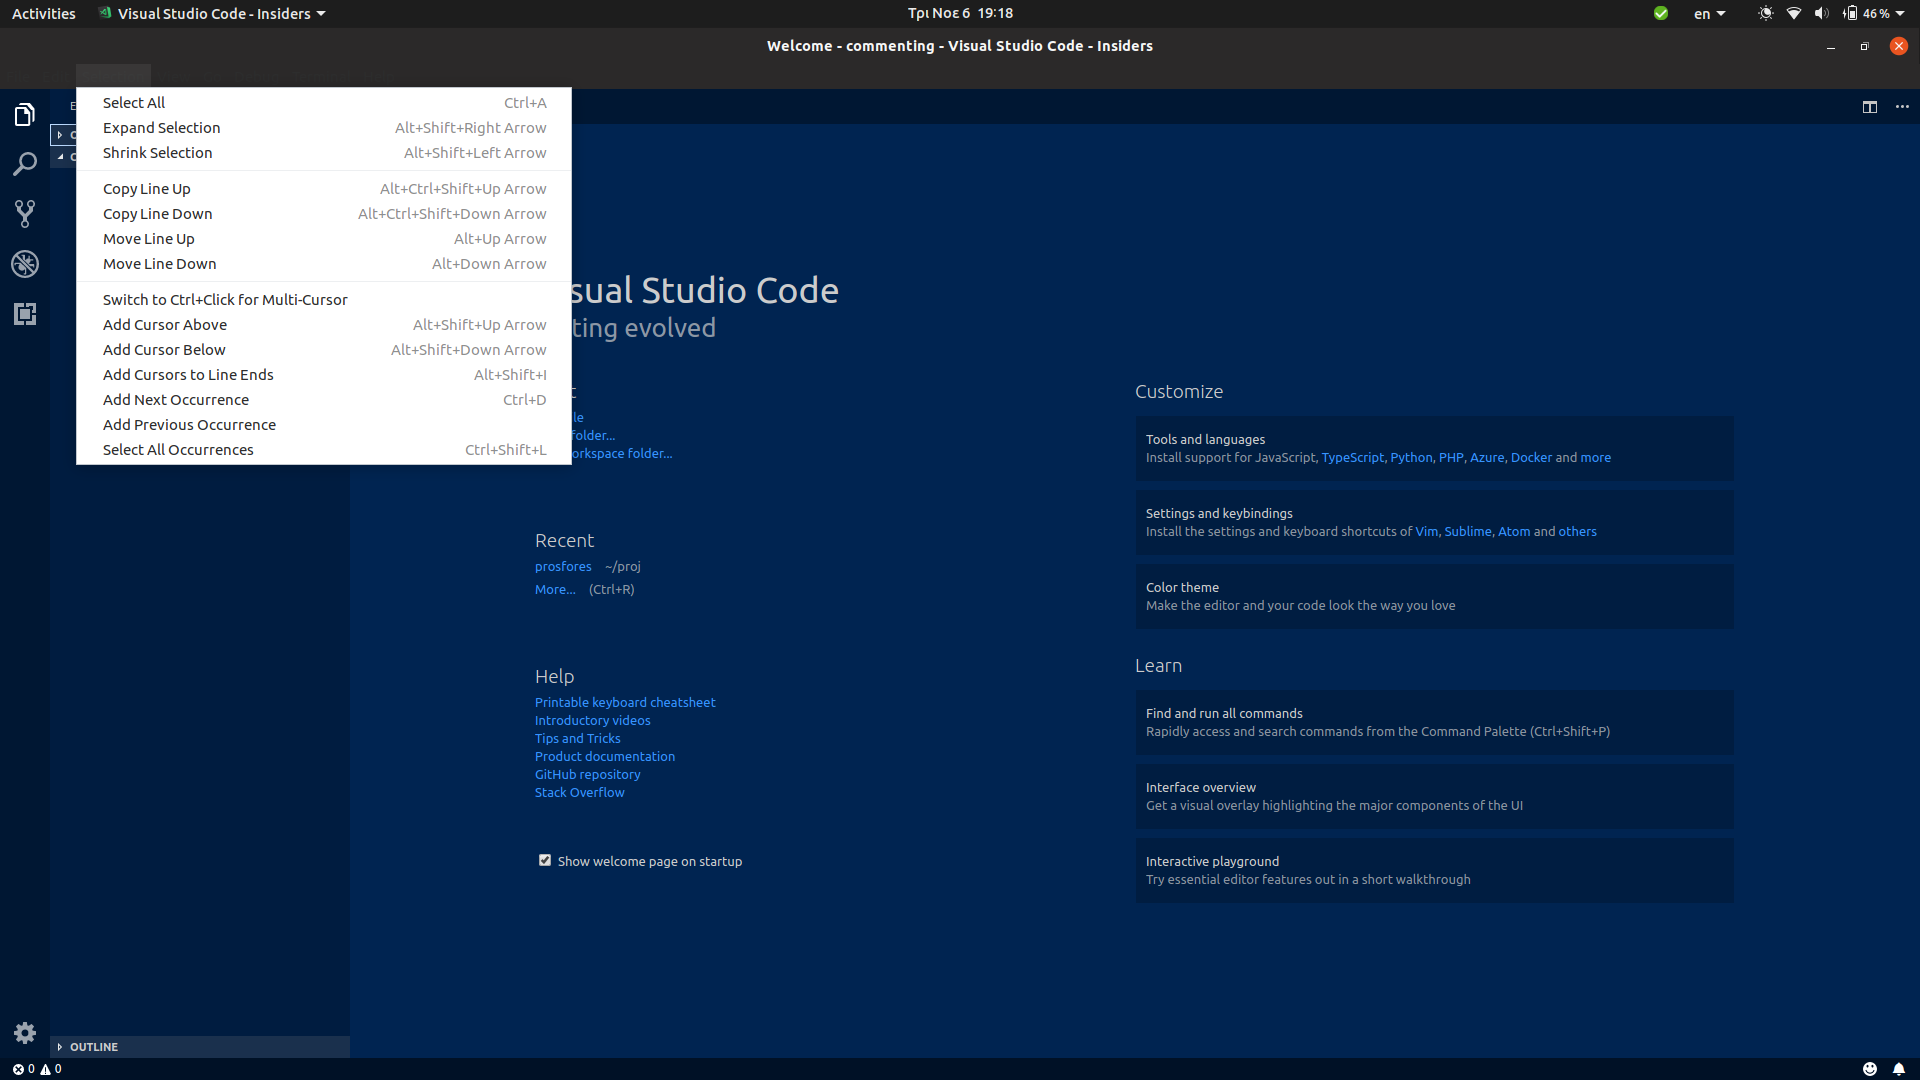The width and height of the screenshot is (1920, 1080).
Task: Open the Extensions view icon
Action: point(24,314)
